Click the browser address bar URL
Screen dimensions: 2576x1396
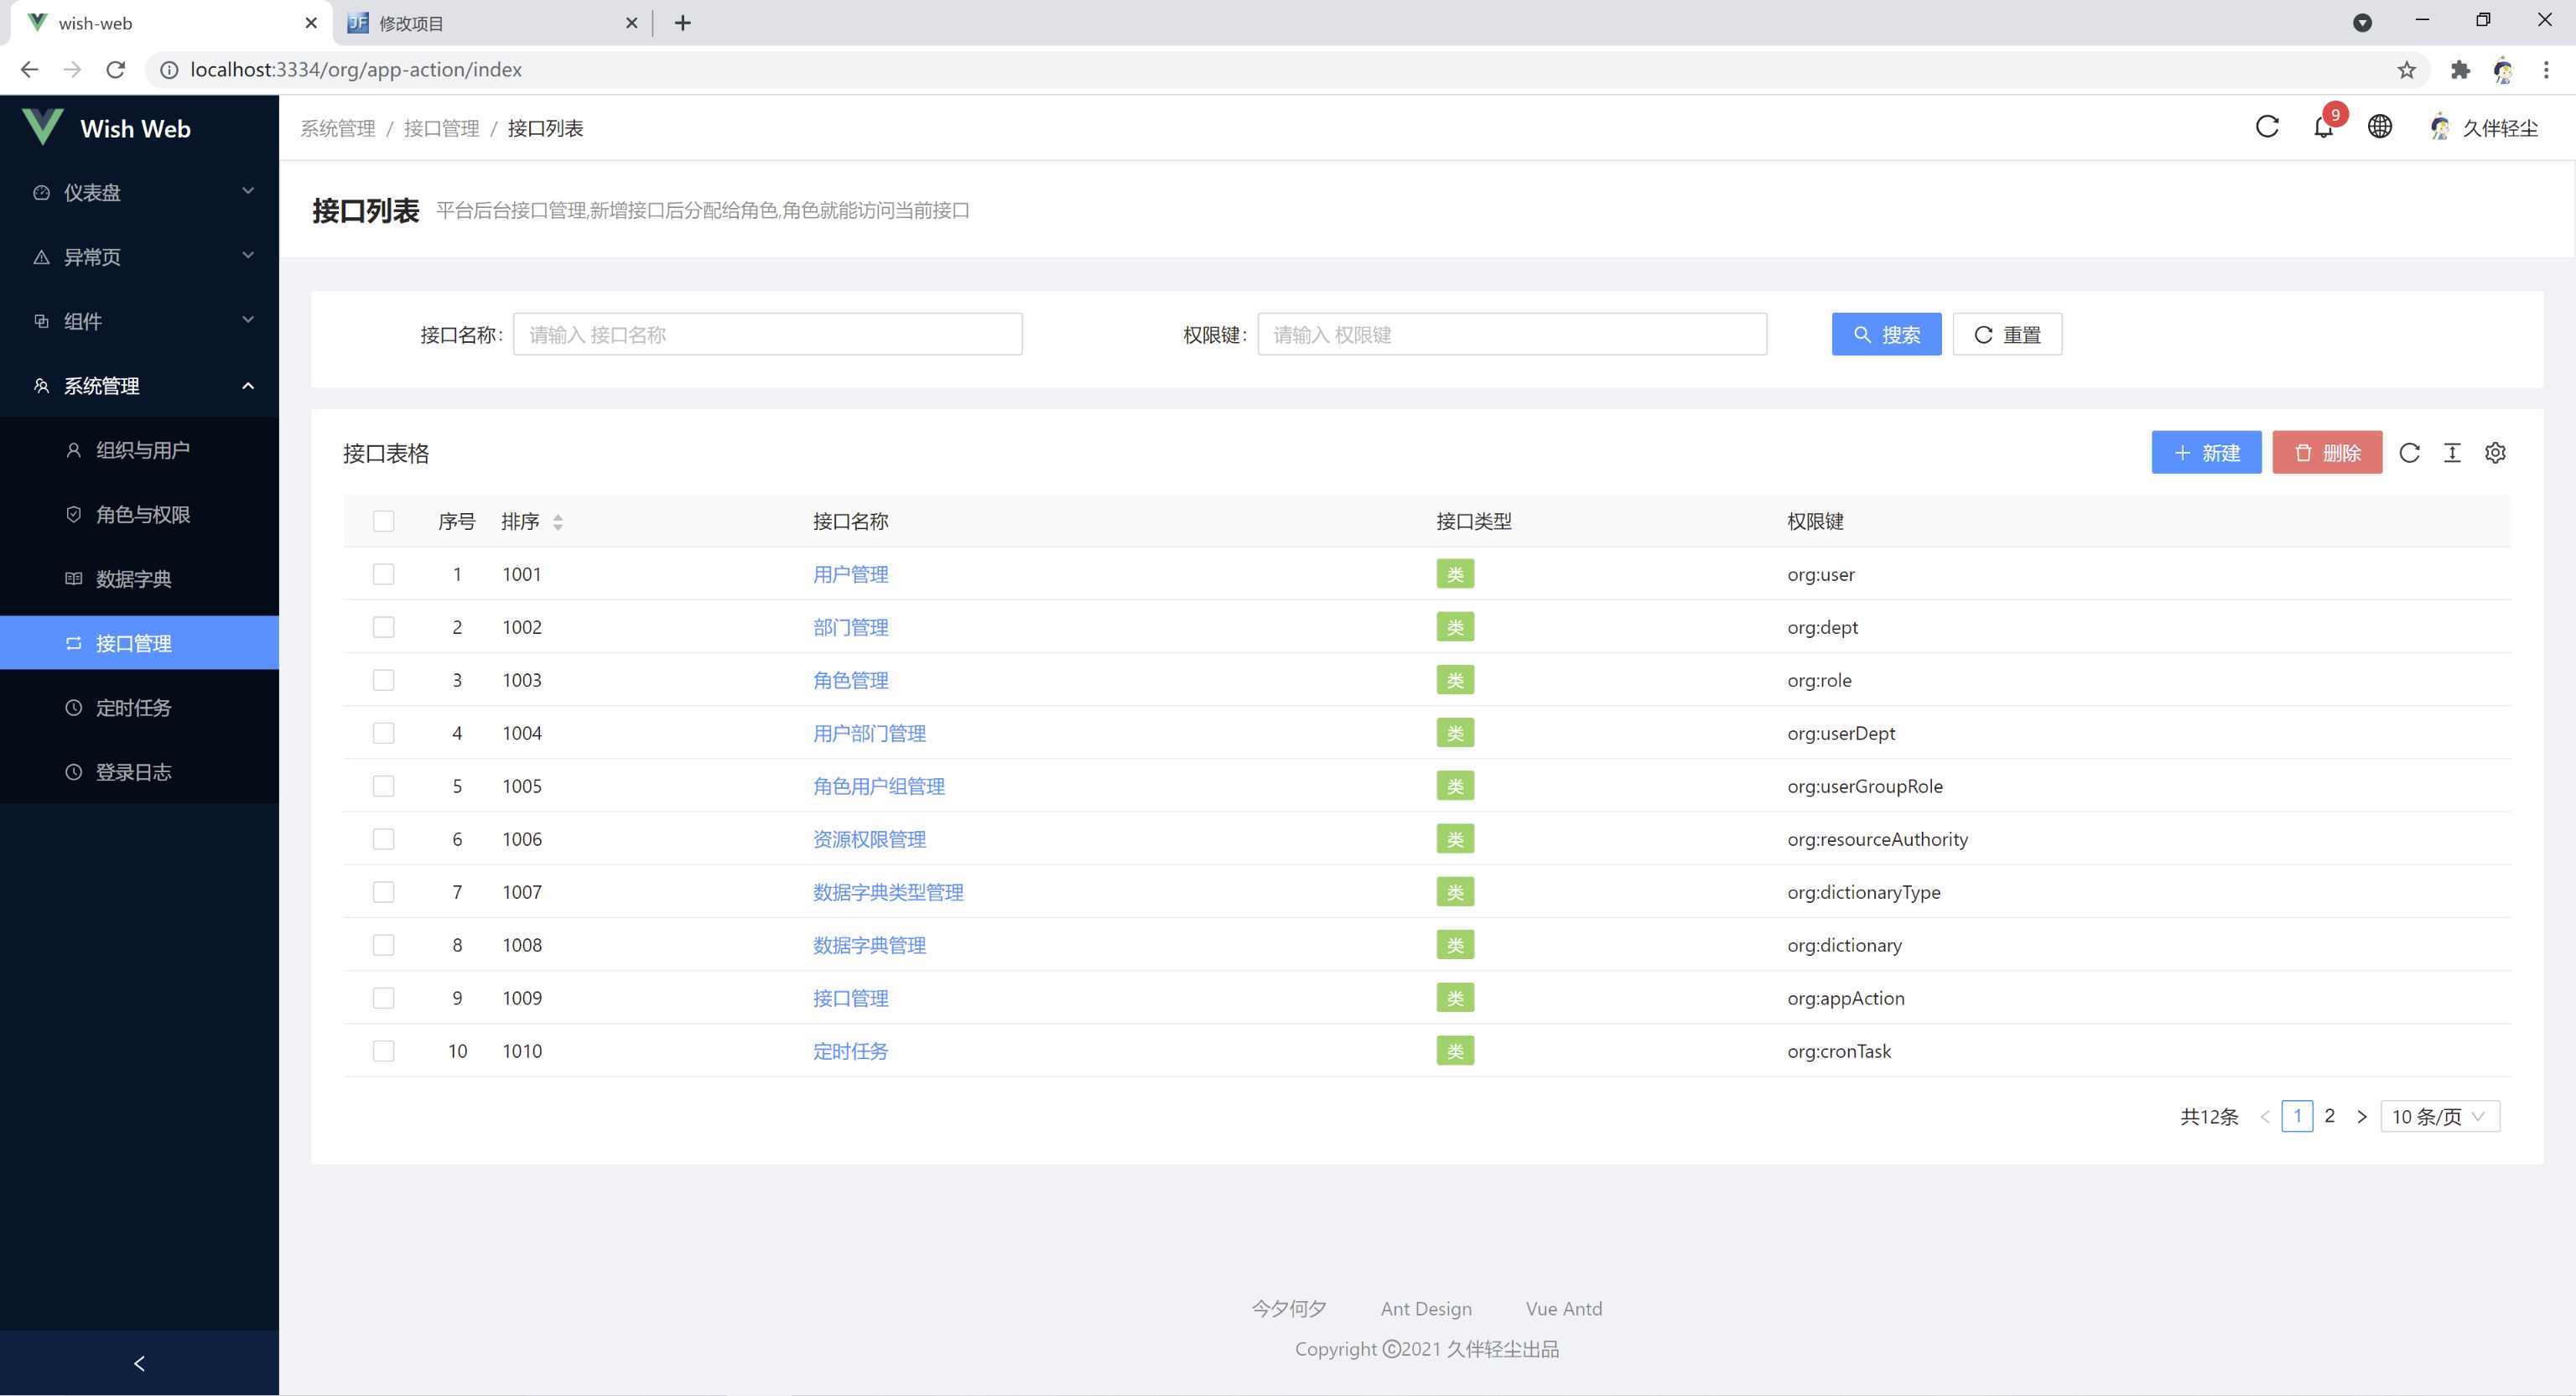[356, 70]
